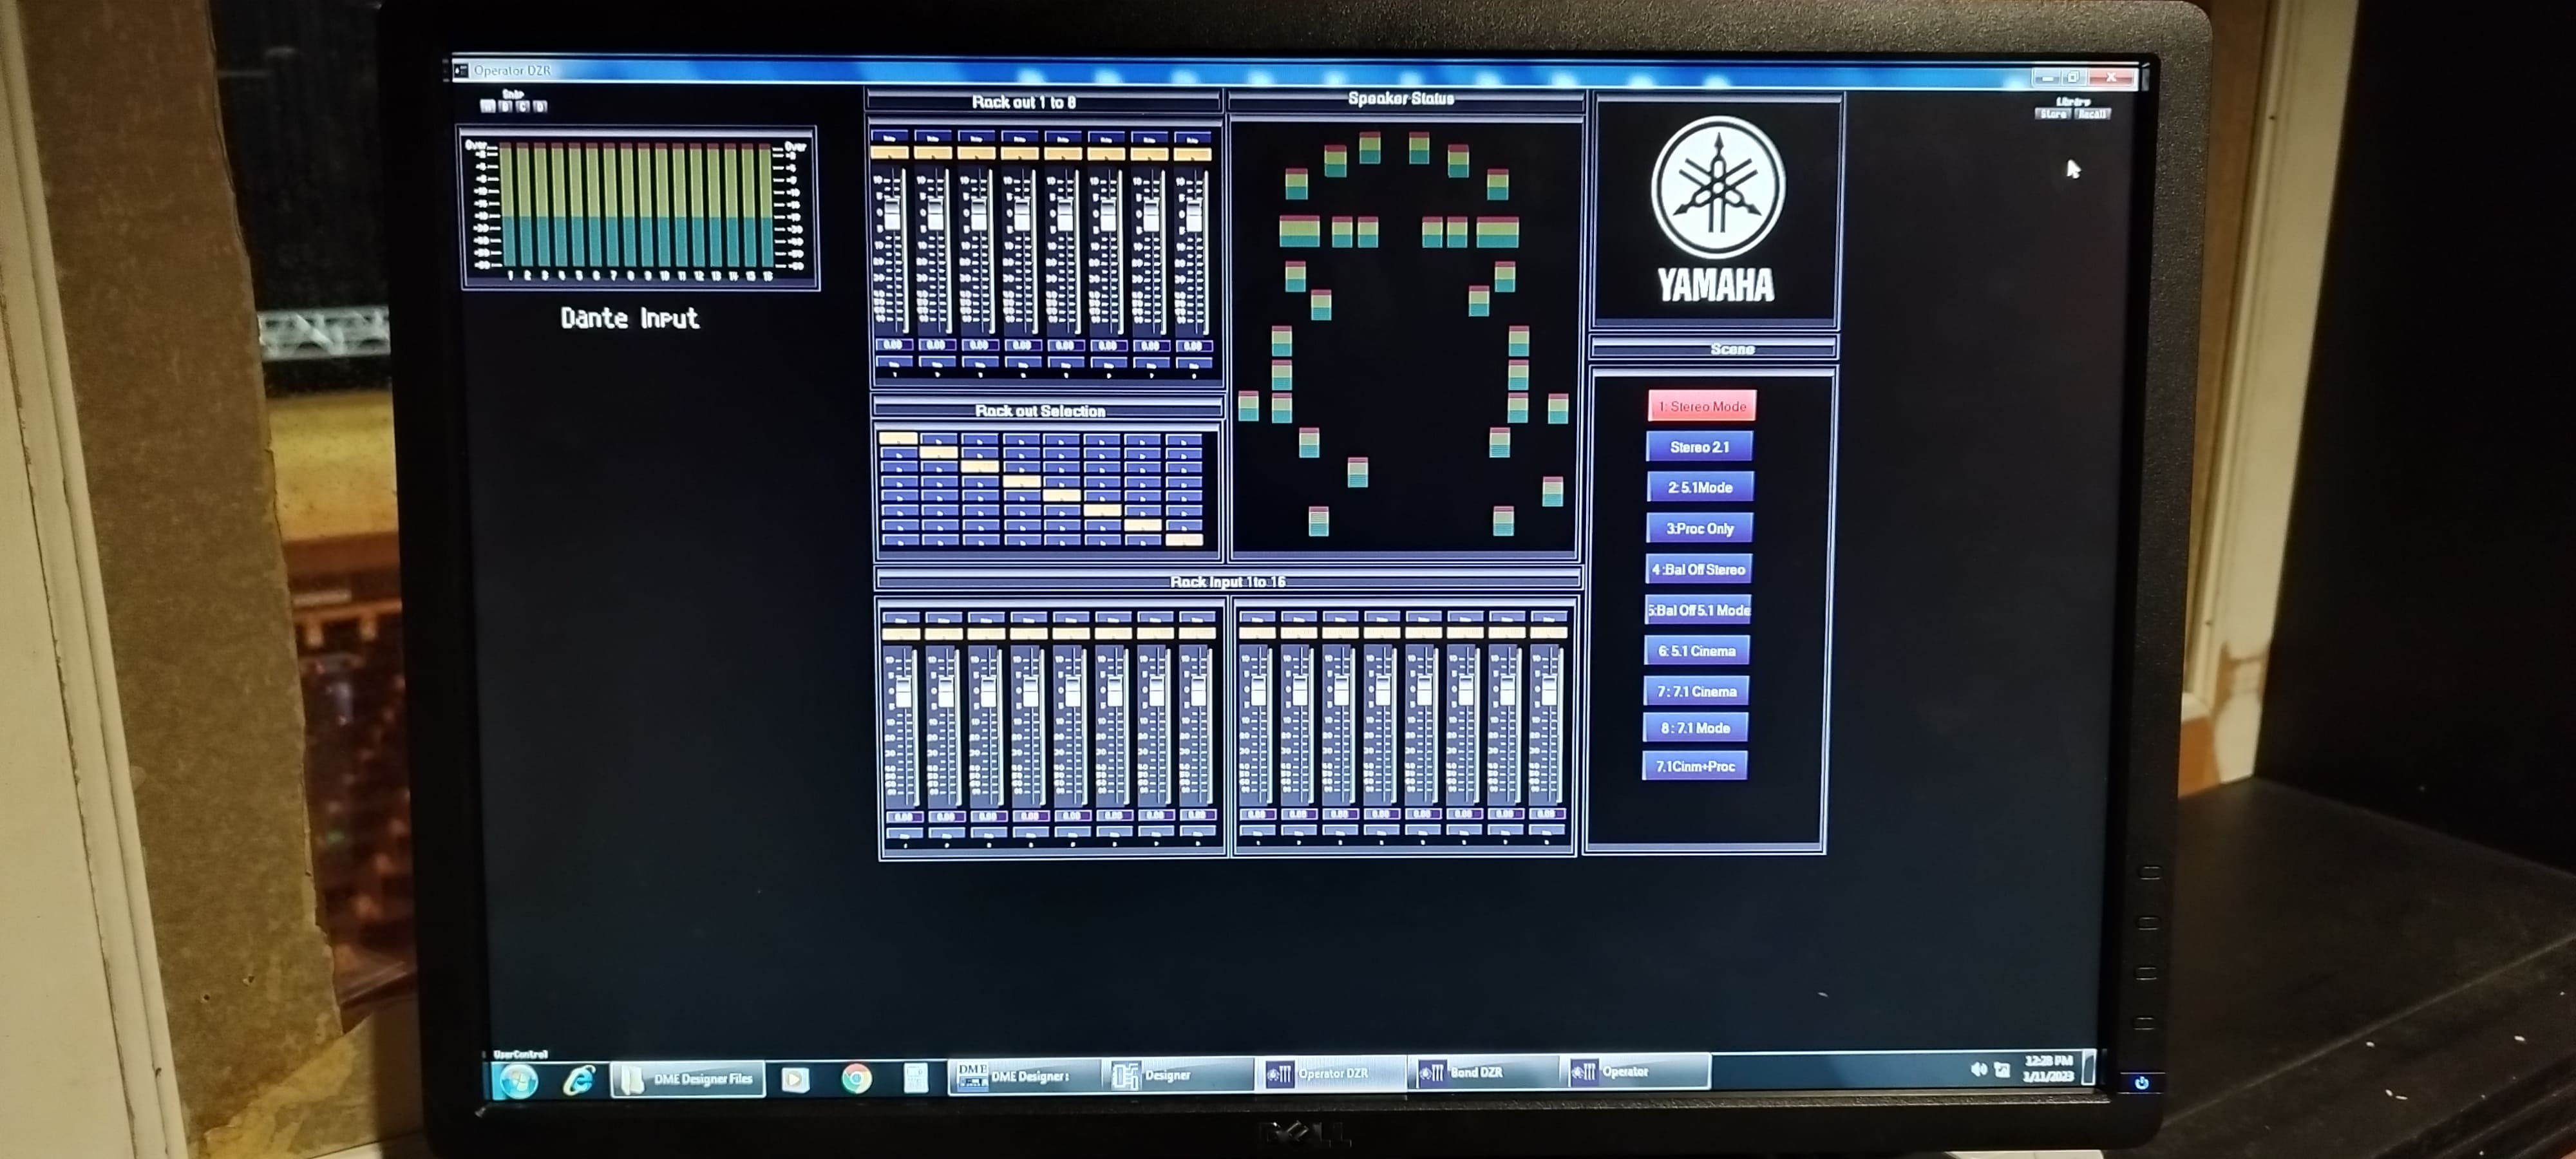Click the Library Store button
Viewport: 2576px width, 1159px height.
pos(2053,114)
